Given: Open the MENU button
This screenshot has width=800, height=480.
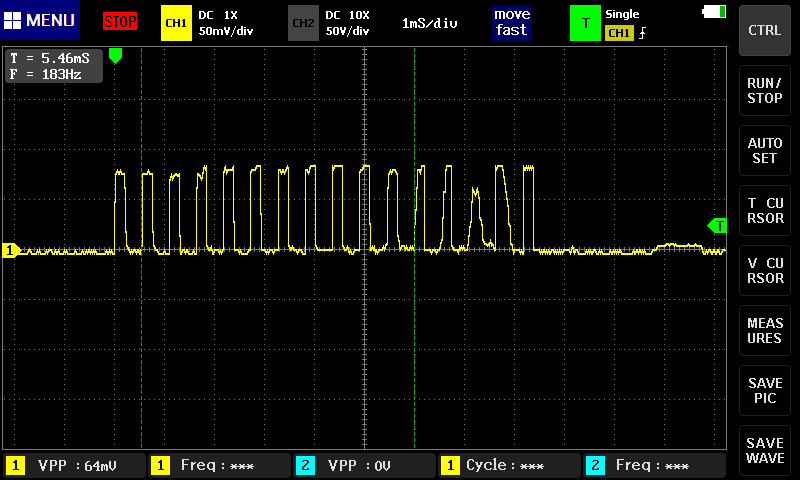Looking at the screenshot, I should tap(40, 20).
